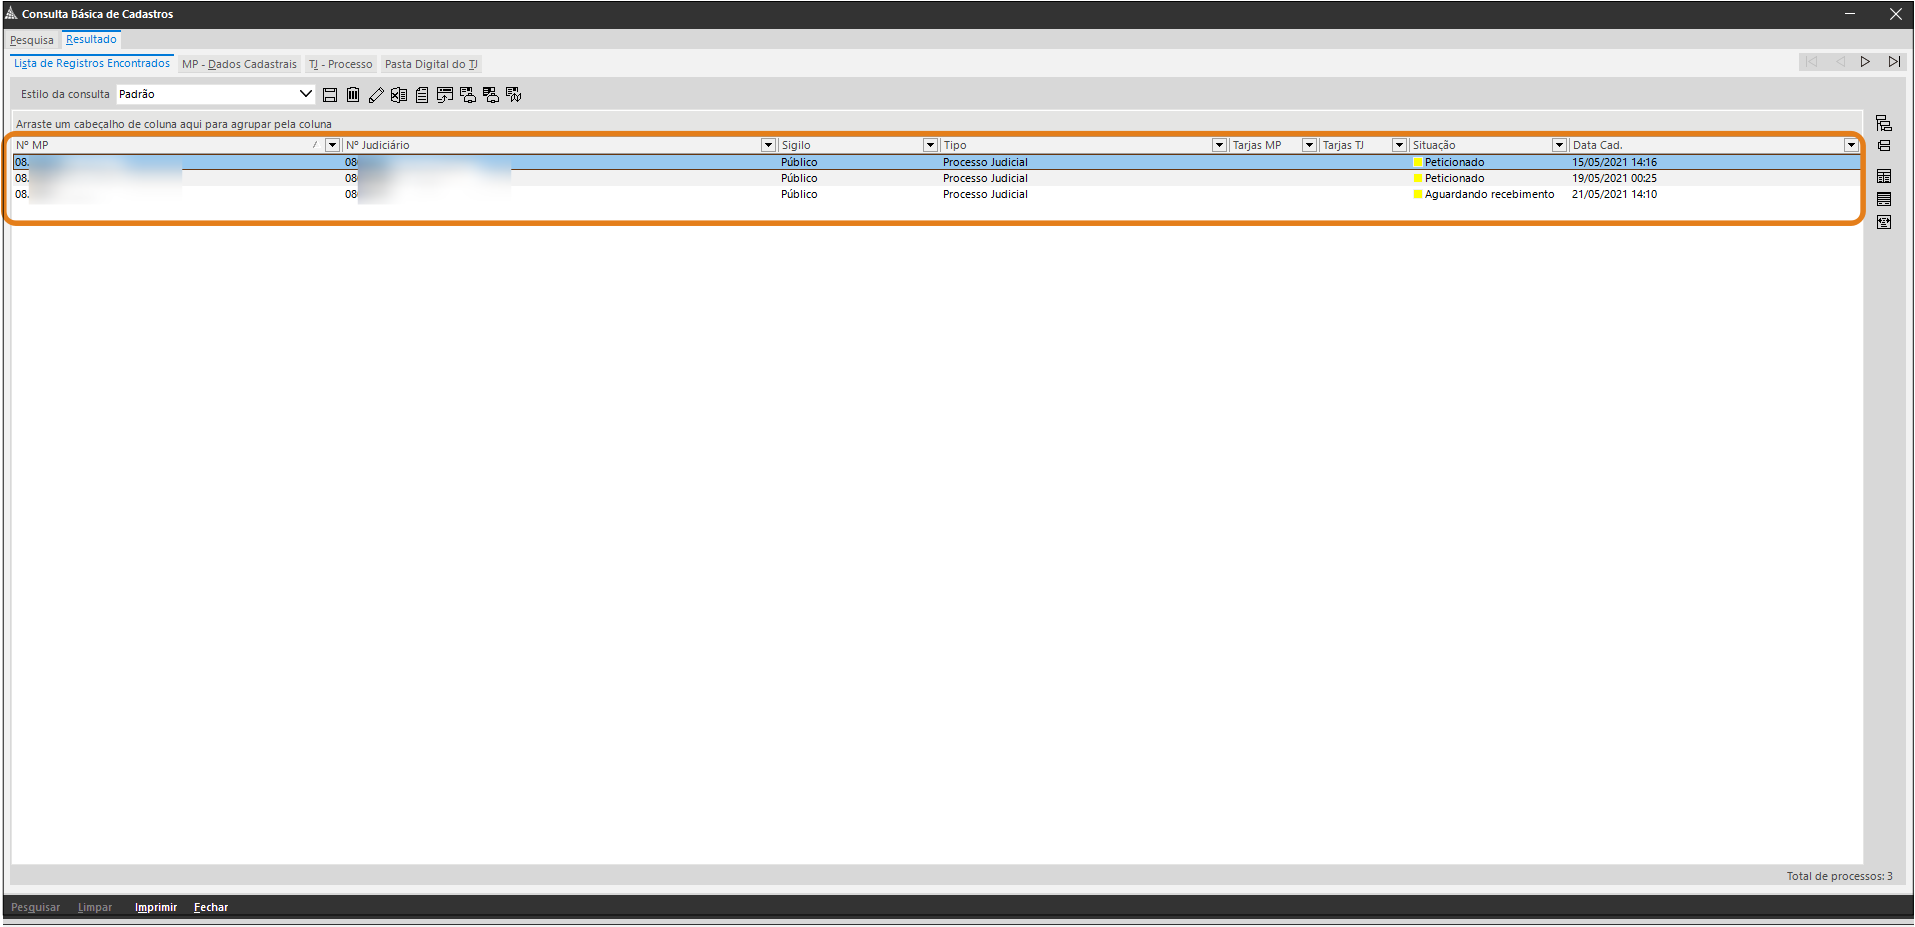Click Público in the 19/05/2021 row
The image size is (1915, 927).
(799, 178)
